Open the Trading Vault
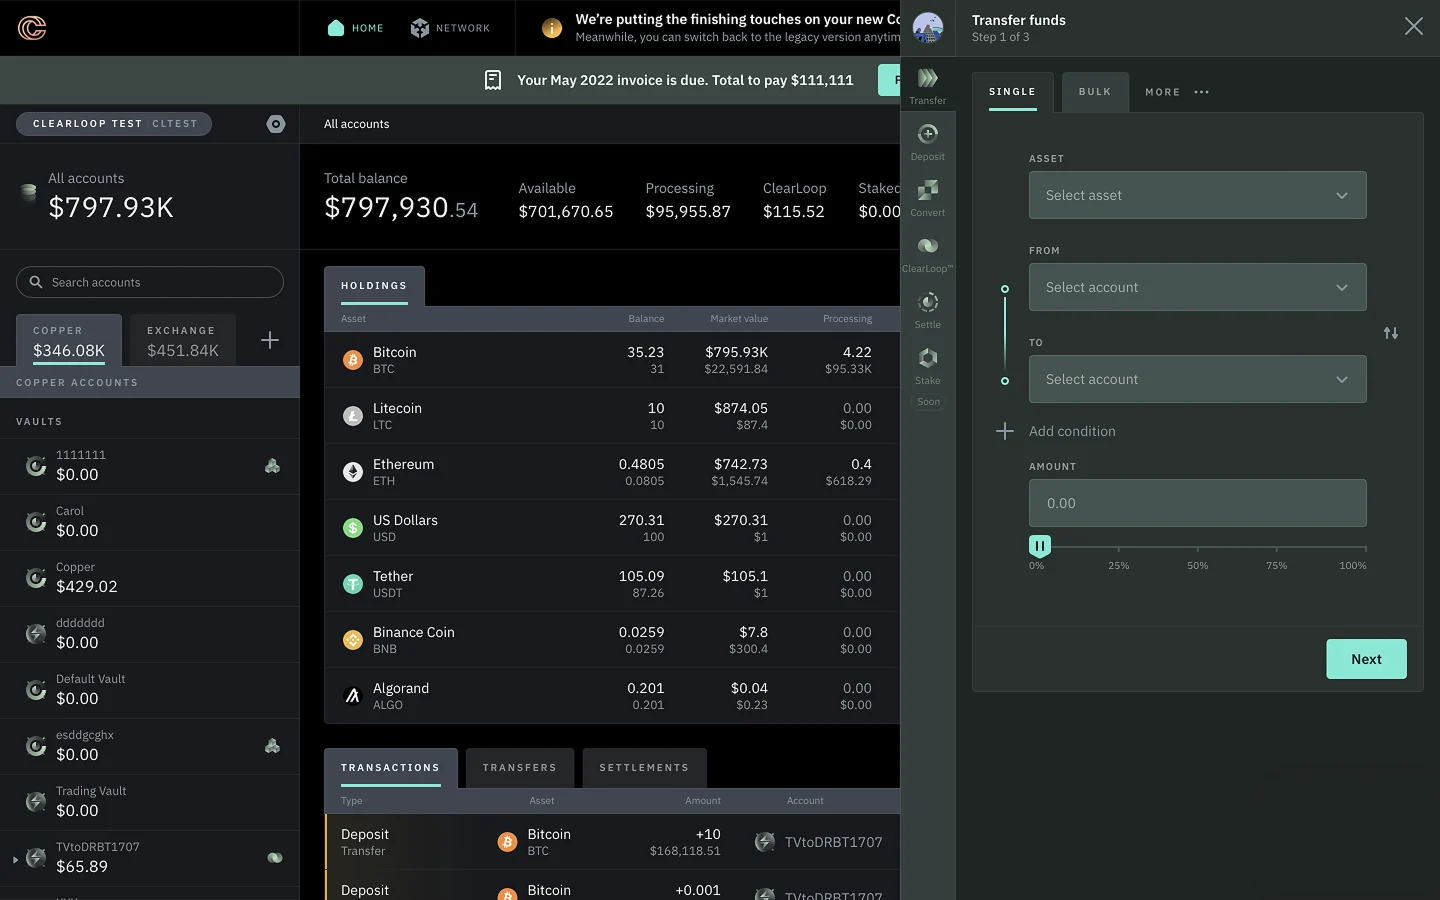 150,802
